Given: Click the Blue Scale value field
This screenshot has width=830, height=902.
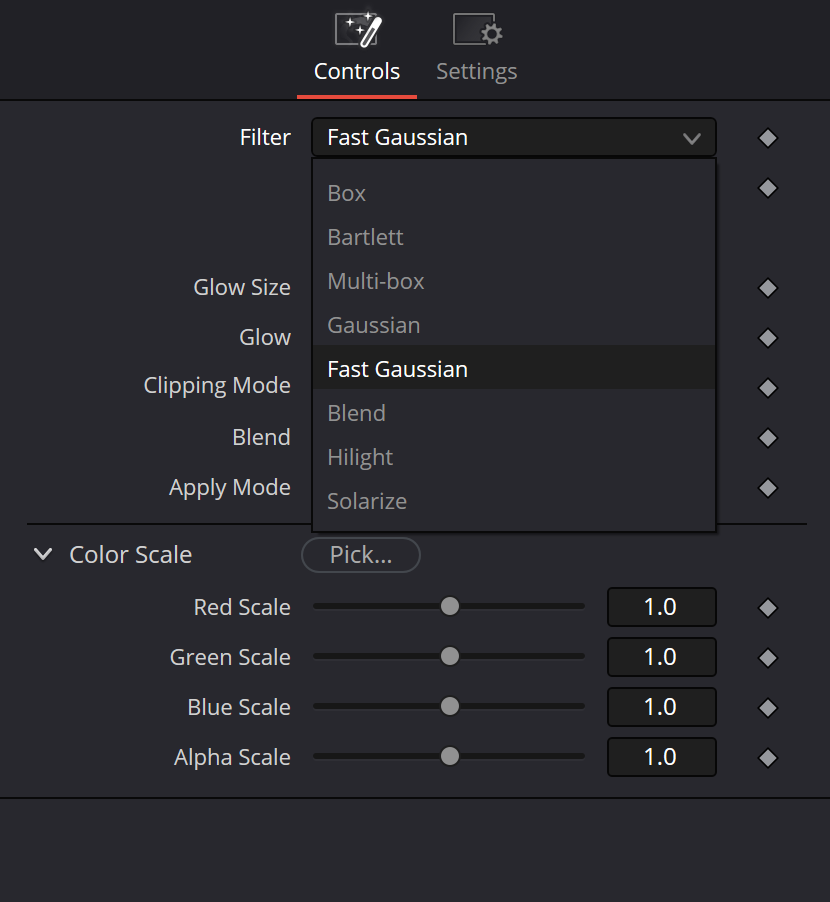Looking at the screenshot, I should 661,707.
